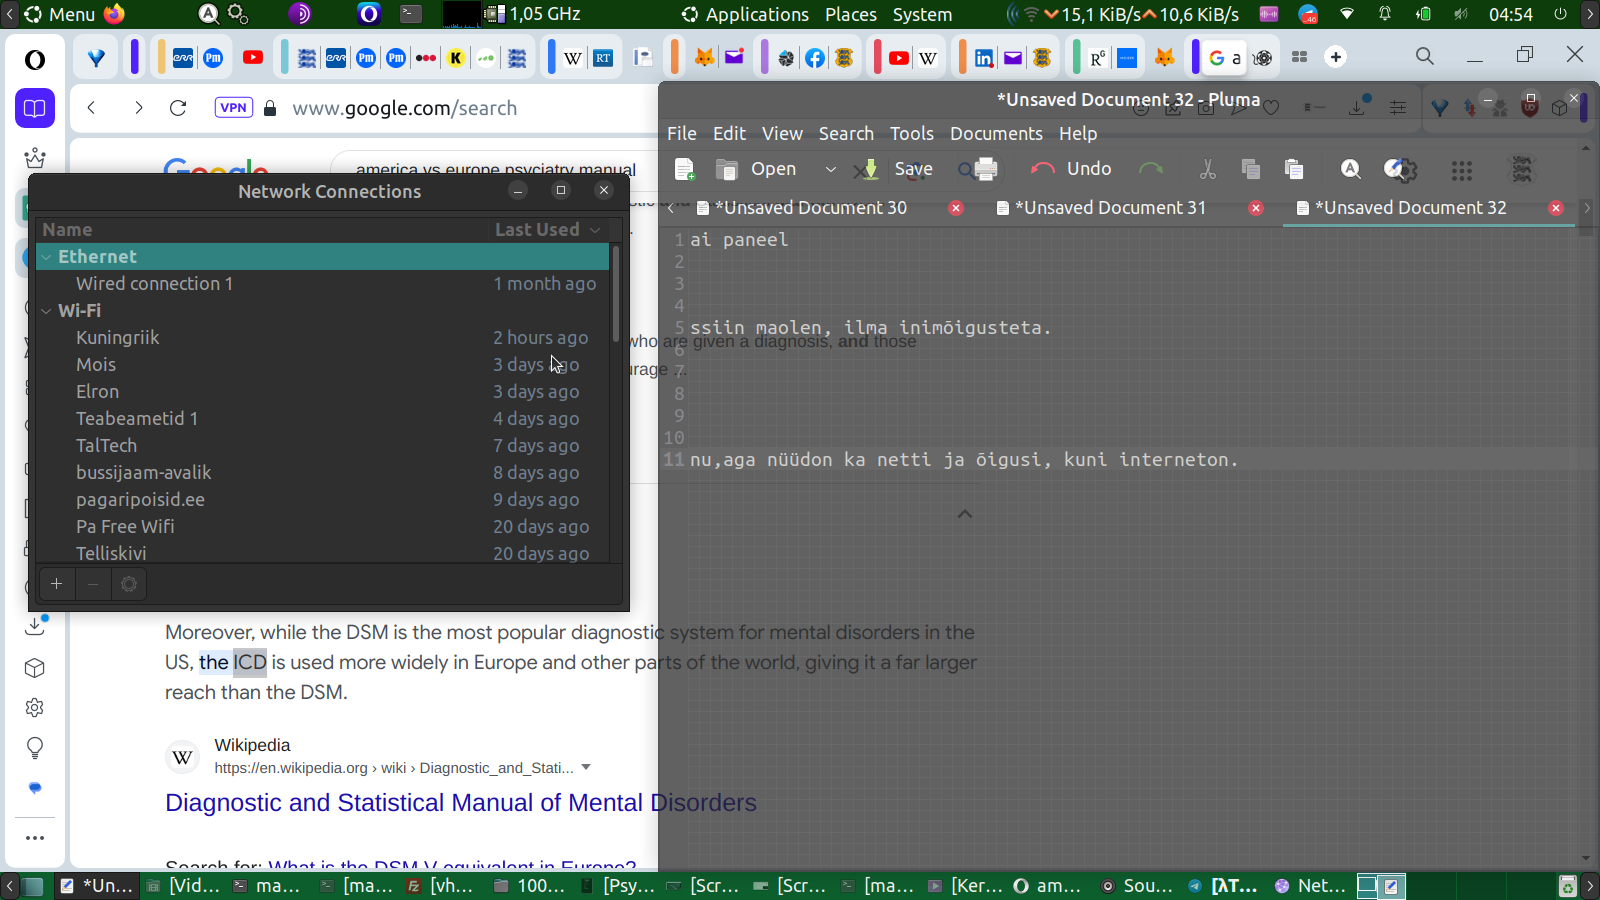
Task: Click the printer icon in Pluma toolbar
Action: tap(985, 170)
